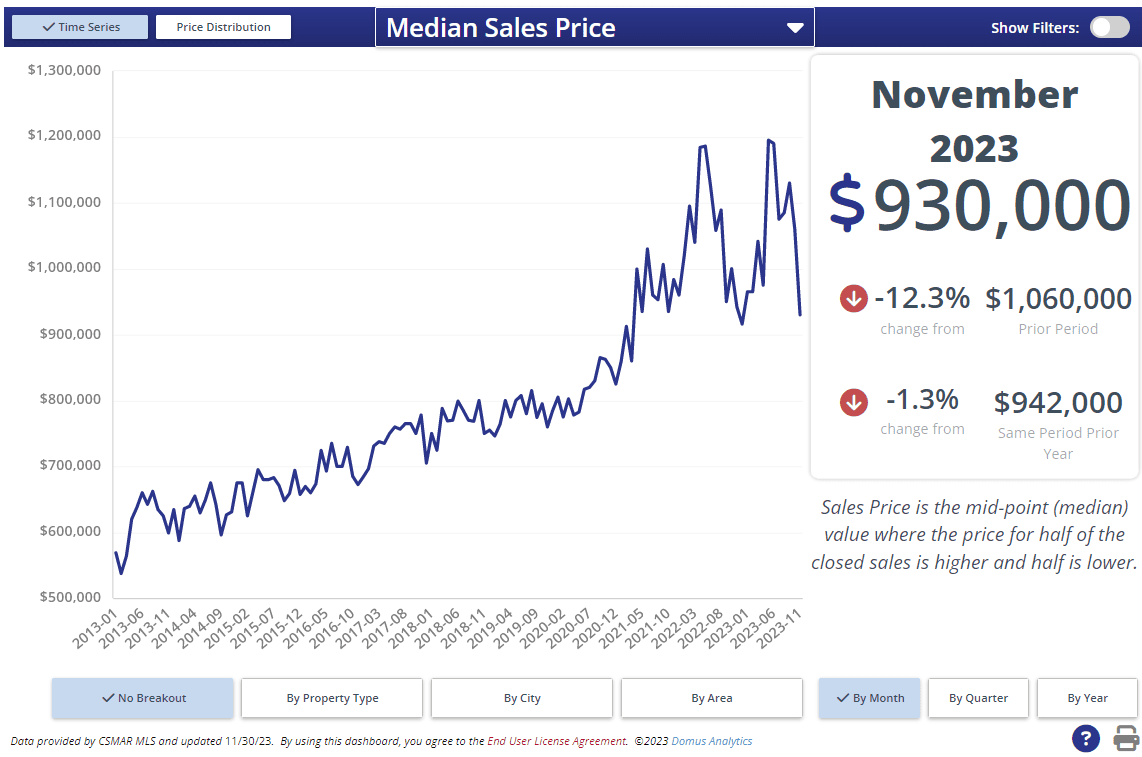
Task: Break out data By Area
Action: [712, 698]
